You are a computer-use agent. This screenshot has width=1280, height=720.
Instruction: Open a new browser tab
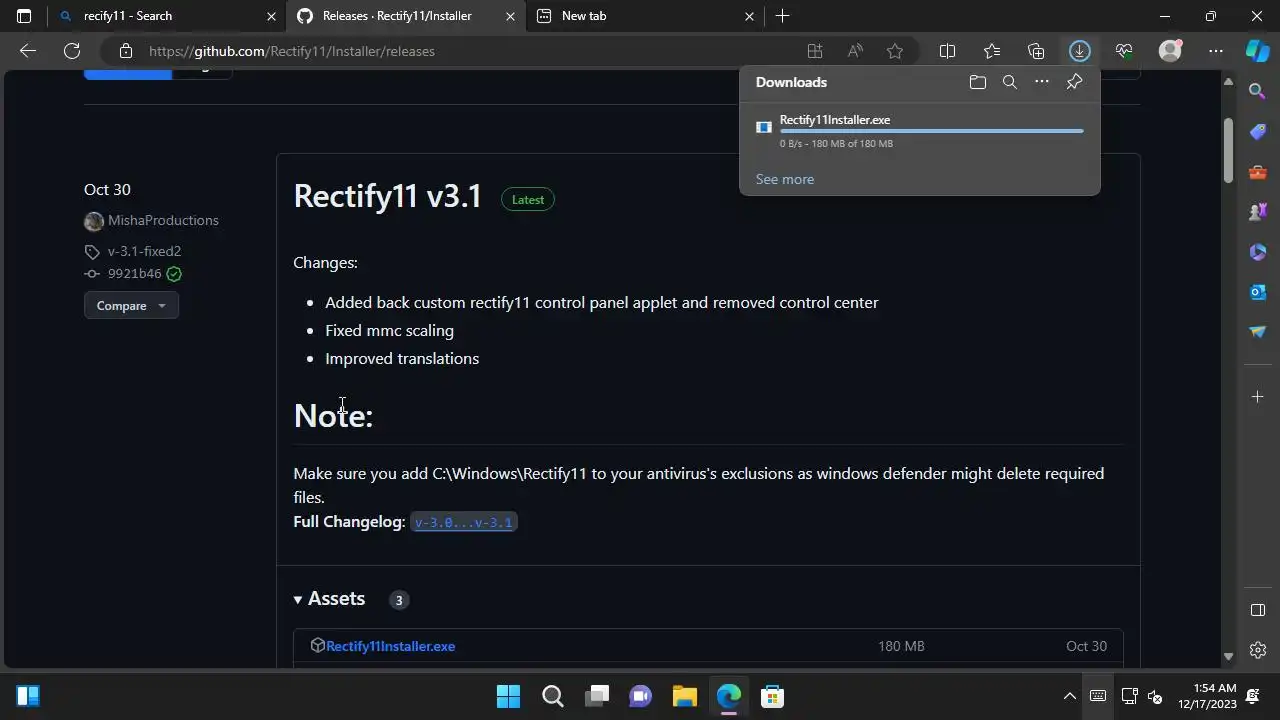click(x=783, y=16)
